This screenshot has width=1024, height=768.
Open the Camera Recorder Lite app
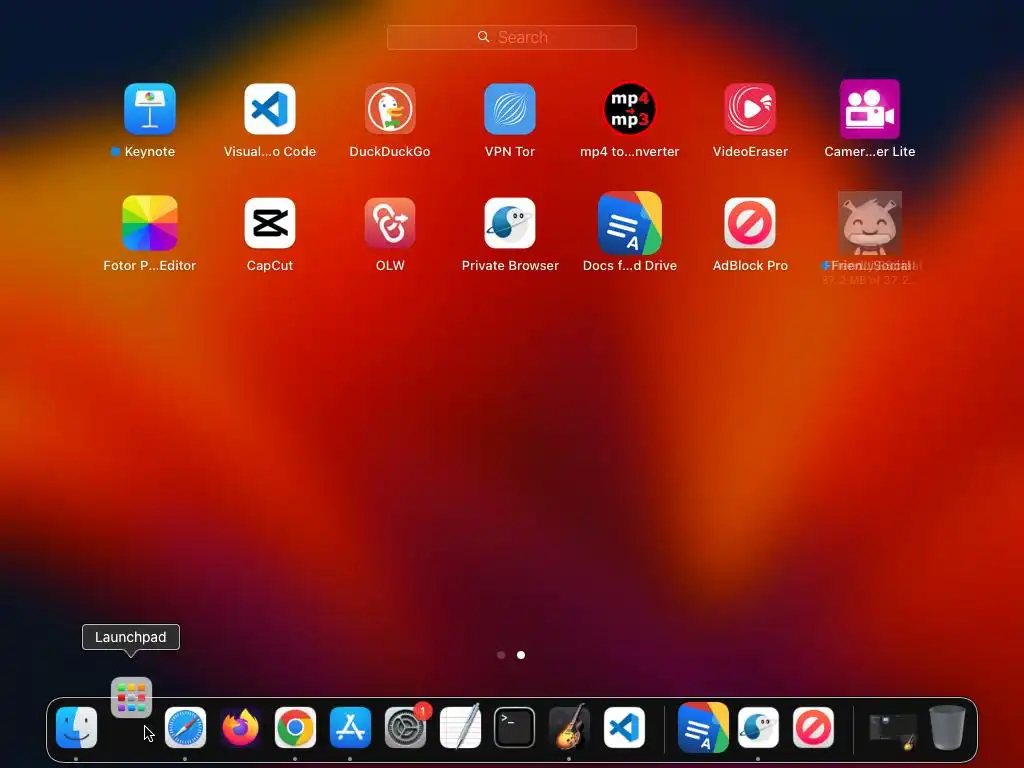[x=870, y=109]
